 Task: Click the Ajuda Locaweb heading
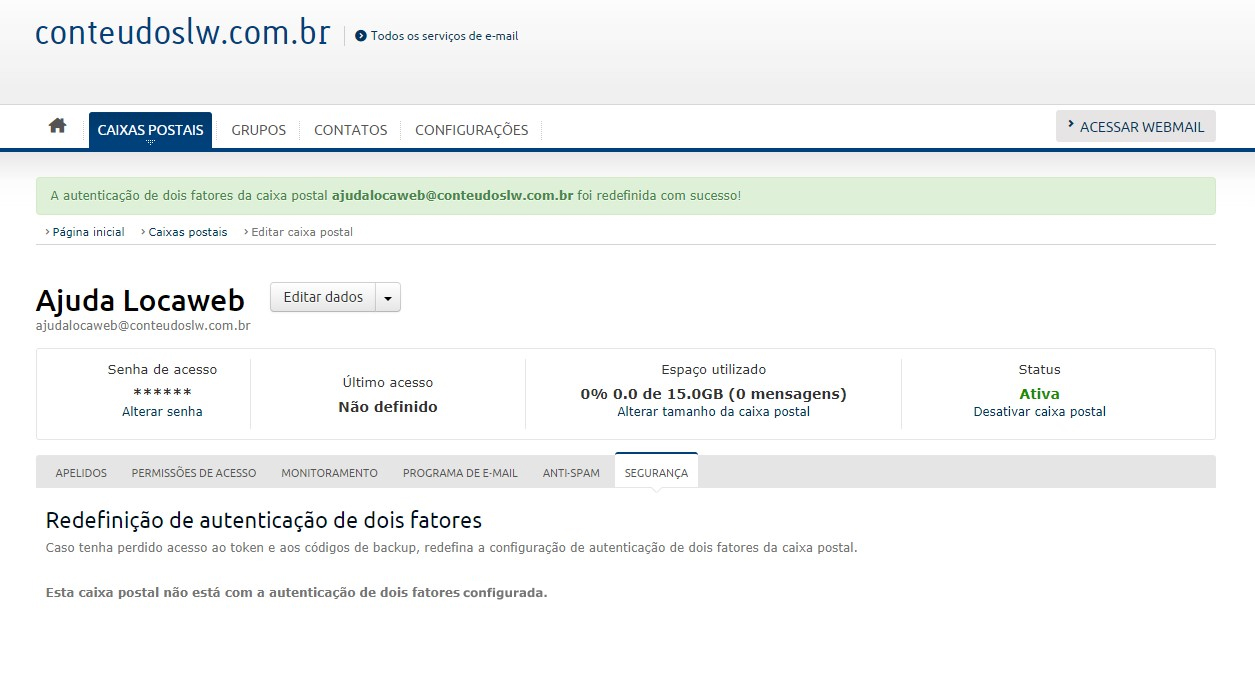tap(140, 300)
